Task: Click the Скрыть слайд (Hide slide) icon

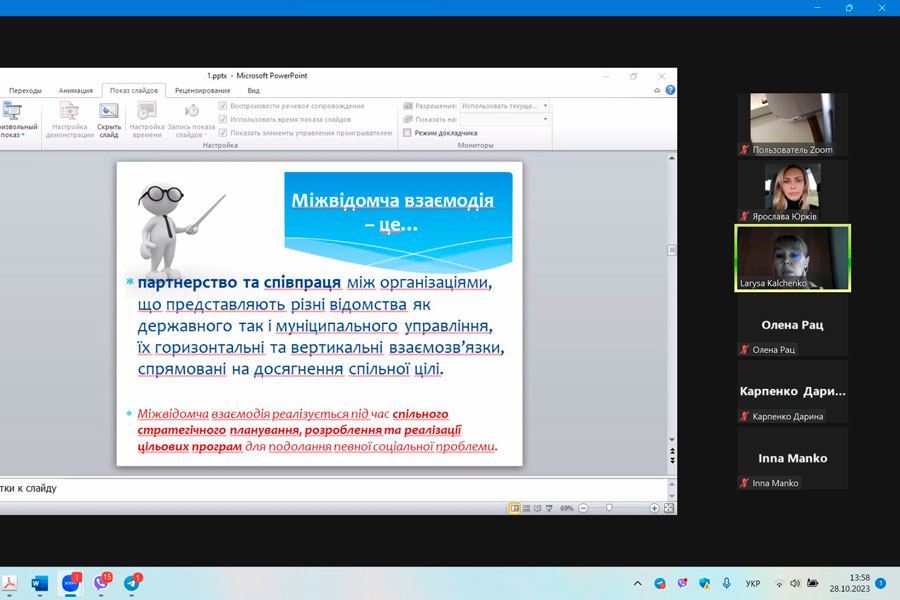Action: (x=109, y=119)
